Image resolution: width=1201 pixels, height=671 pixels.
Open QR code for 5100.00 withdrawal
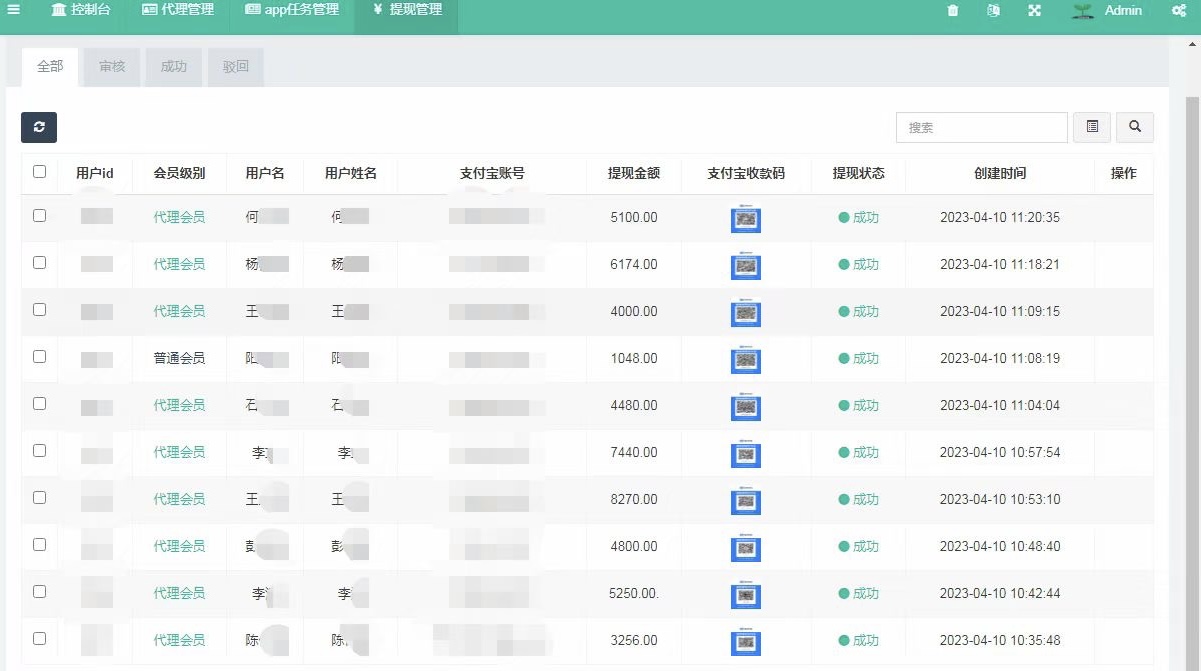tap(745, 219)
